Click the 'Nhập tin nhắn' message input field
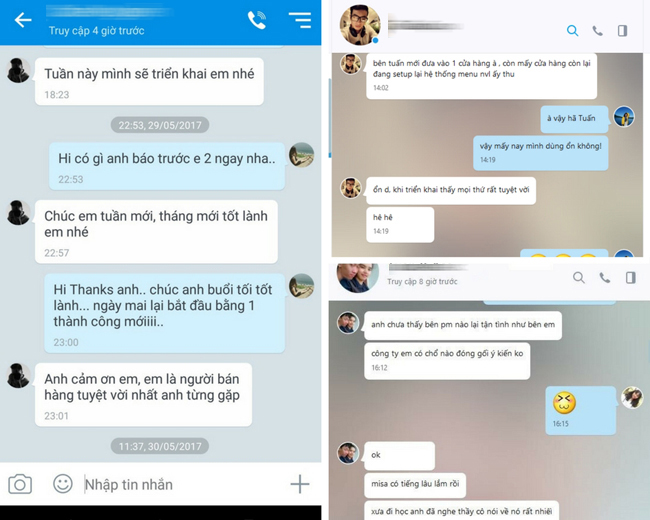 pyautogui.click(x=182, y=484)
